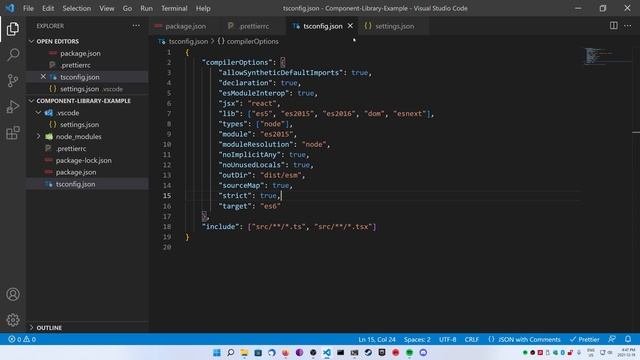Collapse the Open Editors section

[x=57, y=41]
